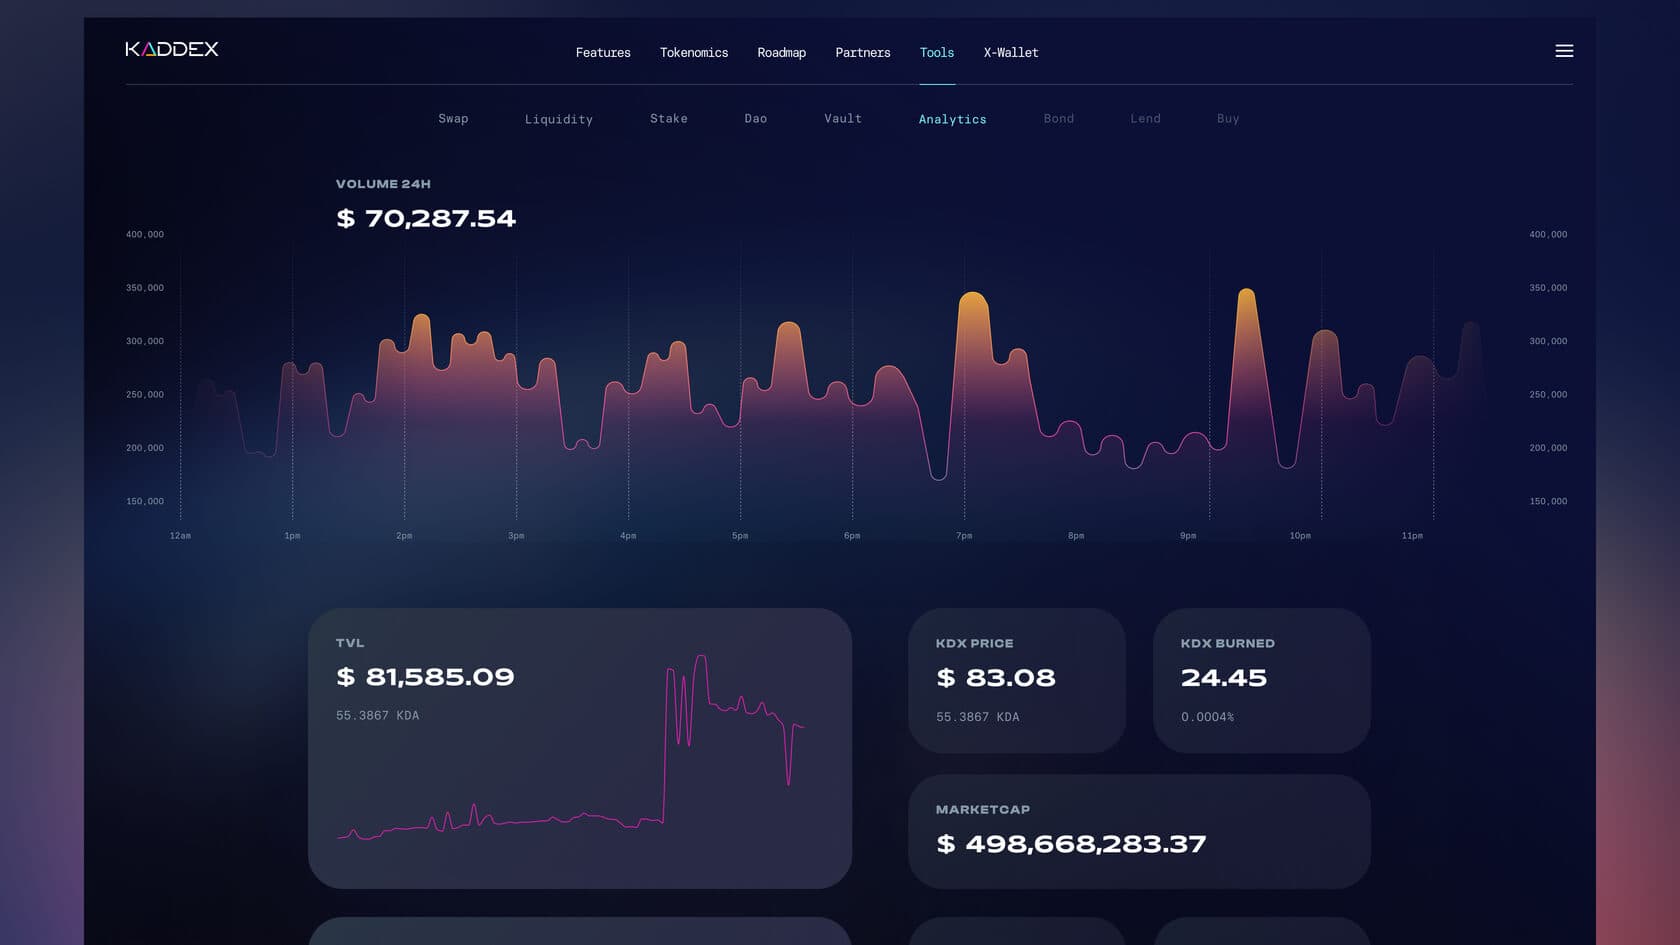Navigate to Features in the top menu
1680x945 pixels.
[x=603, y=52]
